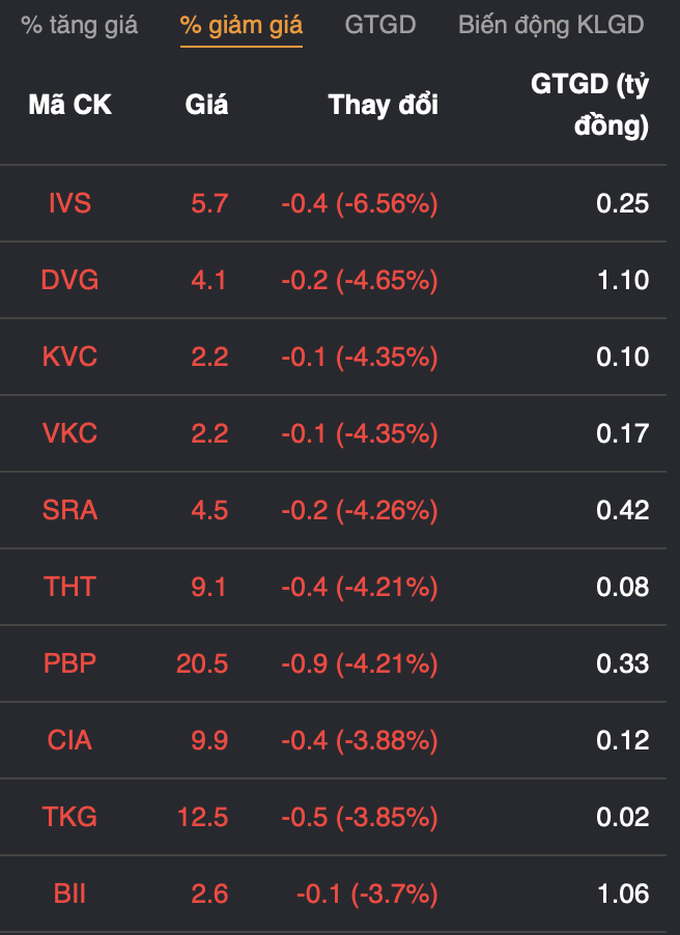The height and width of the screenshot is (935, 680).
Task: Click the CIA stock code
Action: pos(70,740)
